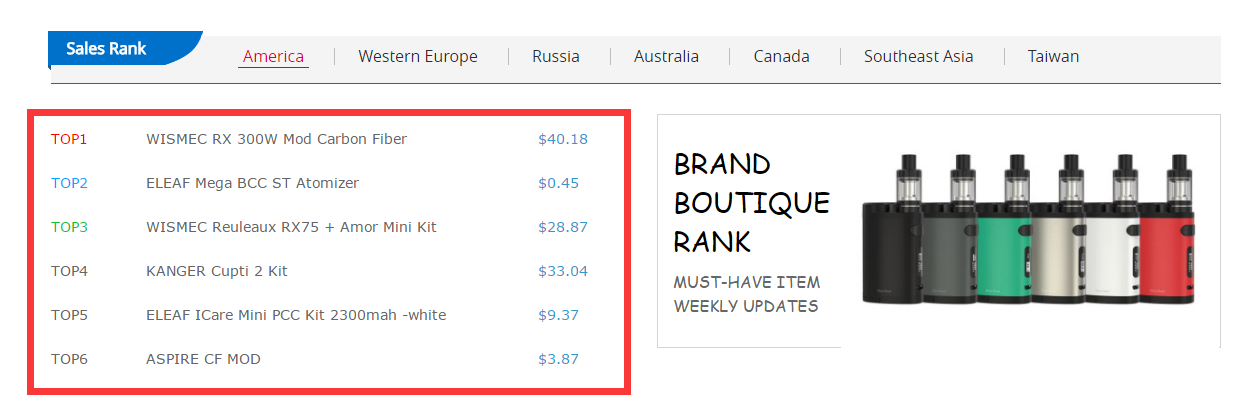Select the America region tab

click(273, 57)
